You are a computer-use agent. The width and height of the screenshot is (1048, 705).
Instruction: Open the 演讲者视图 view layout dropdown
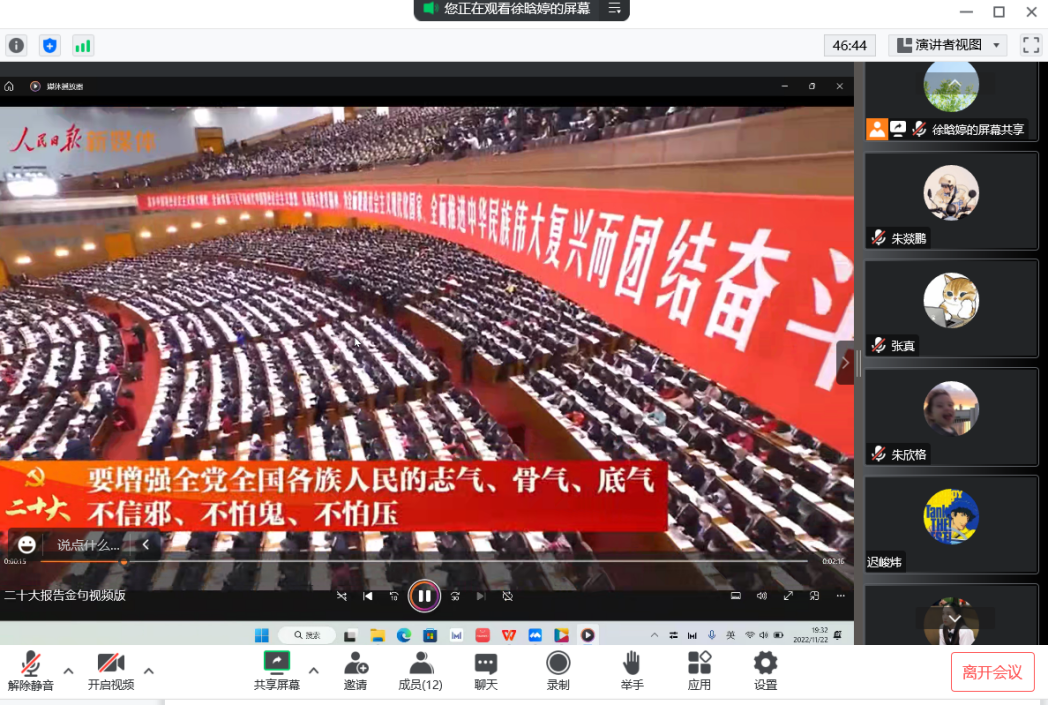(x=948, y=45)
